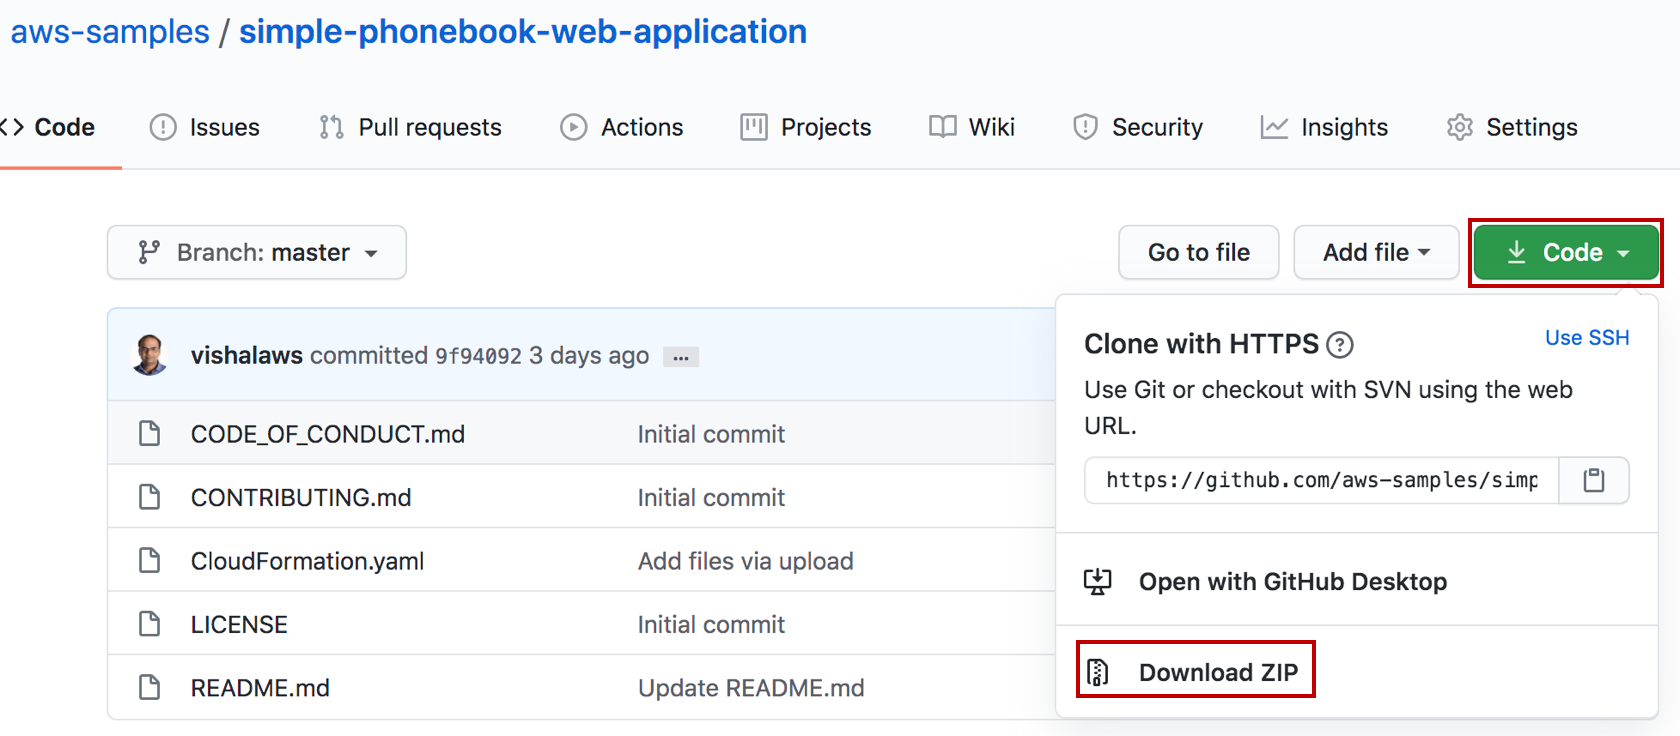
Task: Open the Add files via upload commit
Action: [746, 561]
